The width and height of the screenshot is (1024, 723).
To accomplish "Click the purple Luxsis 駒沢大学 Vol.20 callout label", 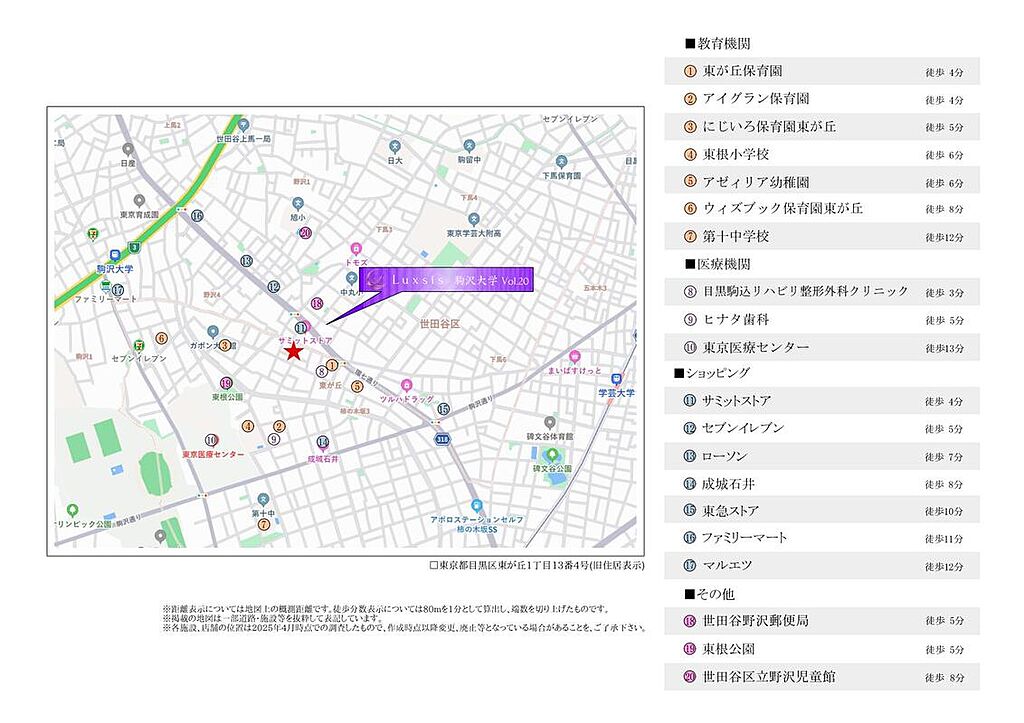I will [x=448, y=281].
